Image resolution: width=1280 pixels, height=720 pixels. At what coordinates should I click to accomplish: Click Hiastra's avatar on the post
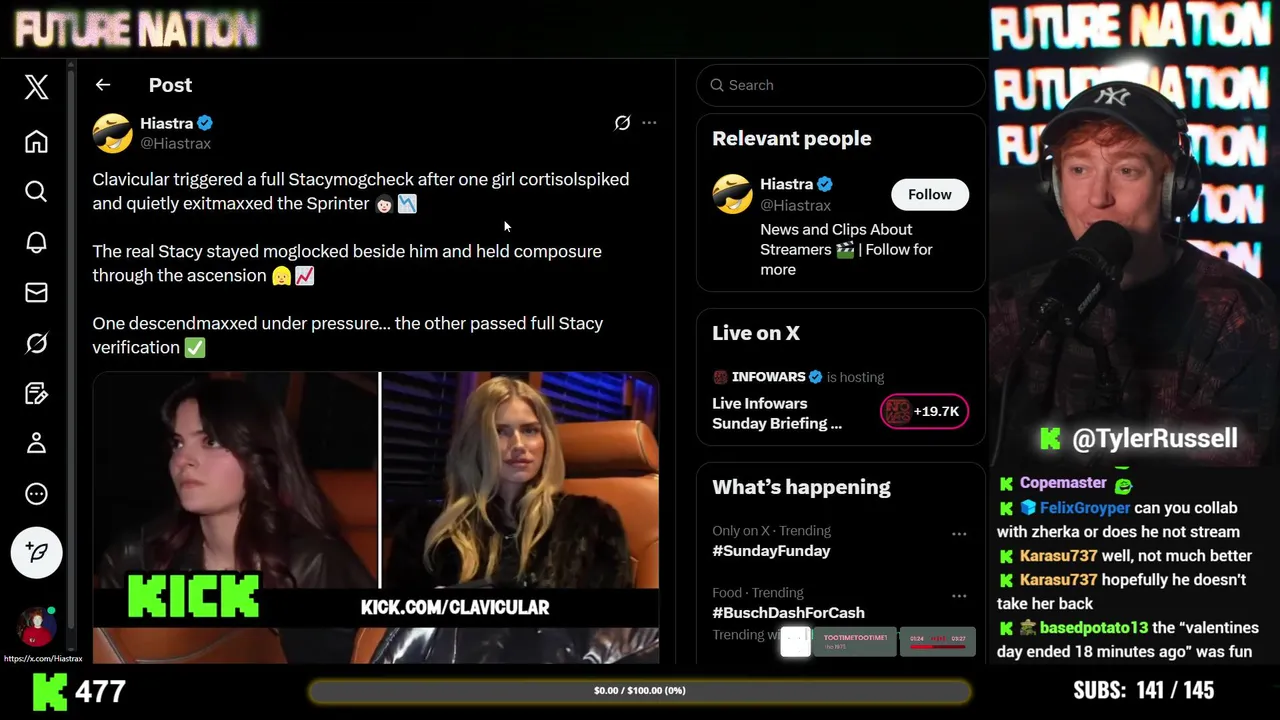113,133
